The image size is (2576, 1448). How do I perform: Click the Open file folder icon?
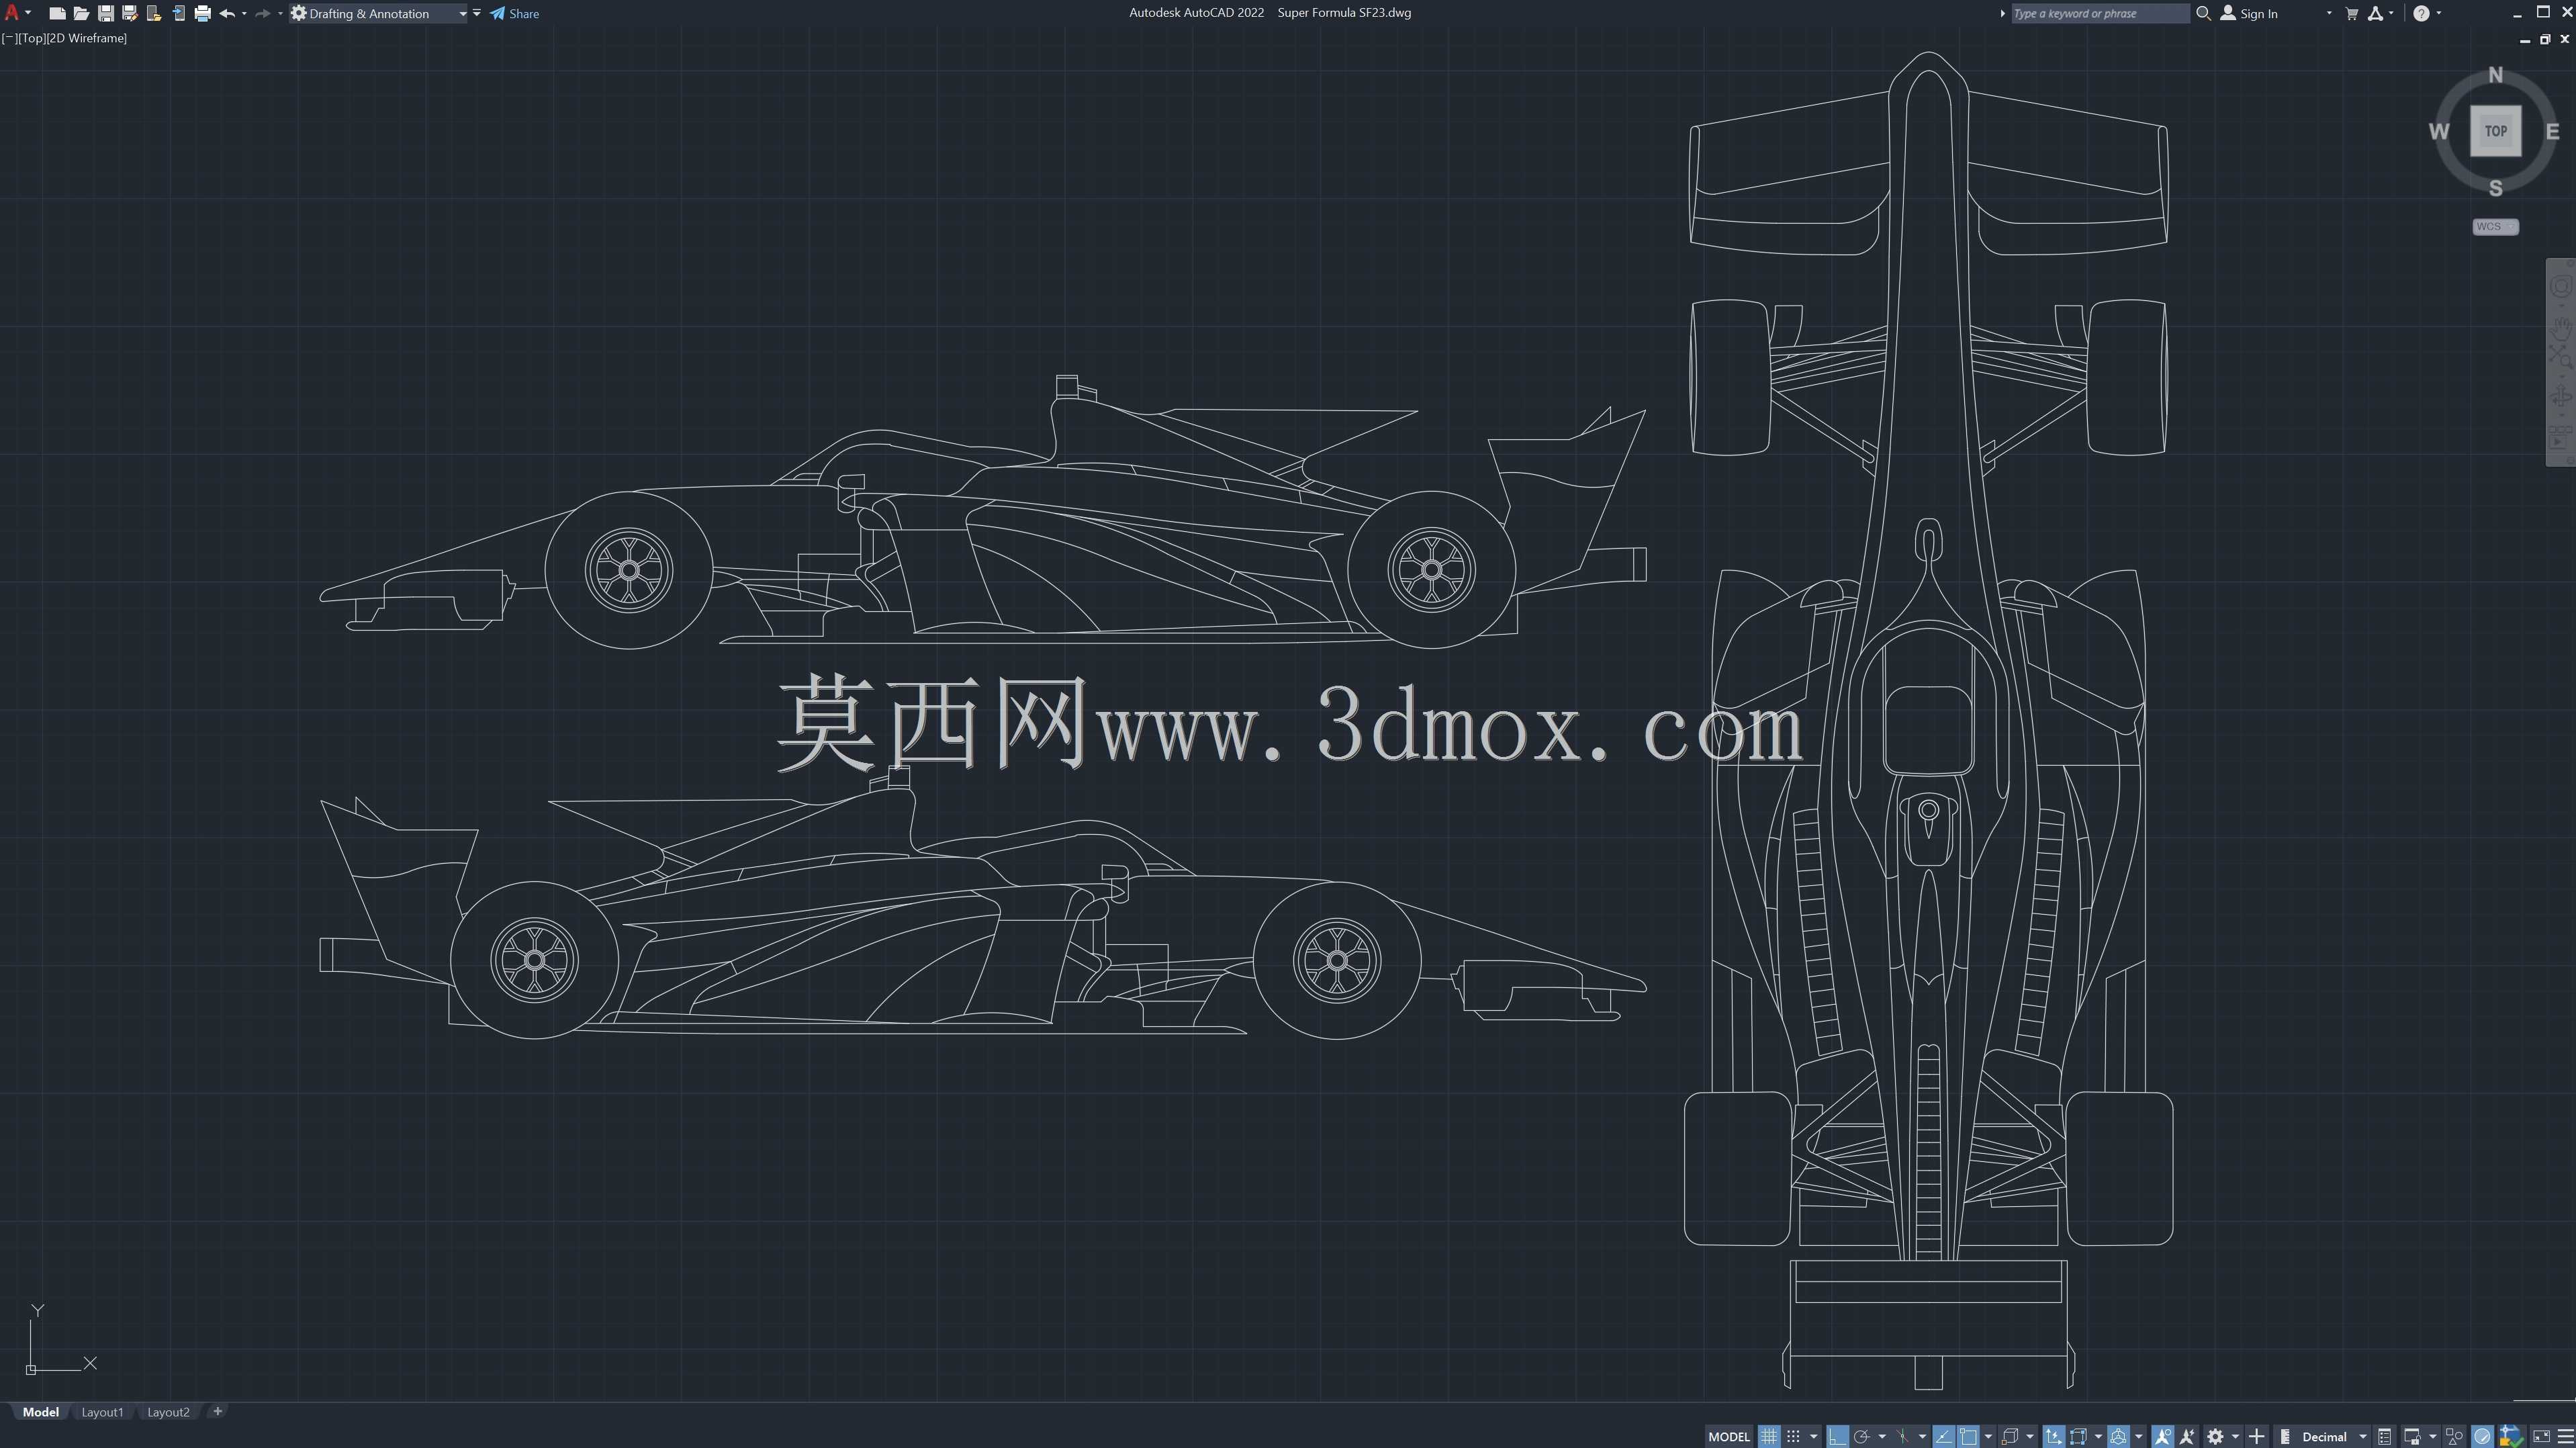81,13
